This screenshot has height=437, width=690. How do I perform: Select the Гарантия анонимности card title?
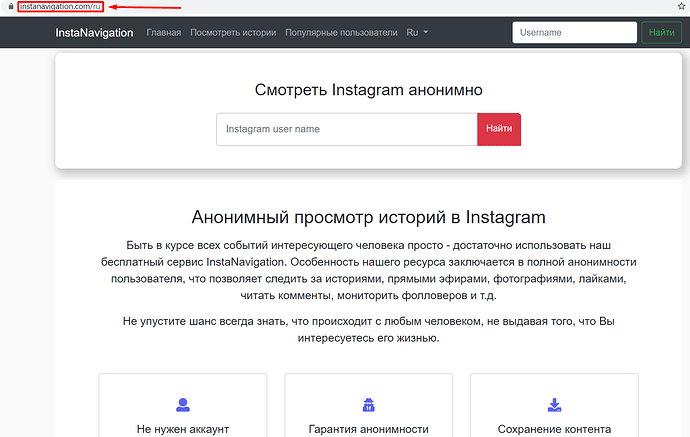coord(369,429)
